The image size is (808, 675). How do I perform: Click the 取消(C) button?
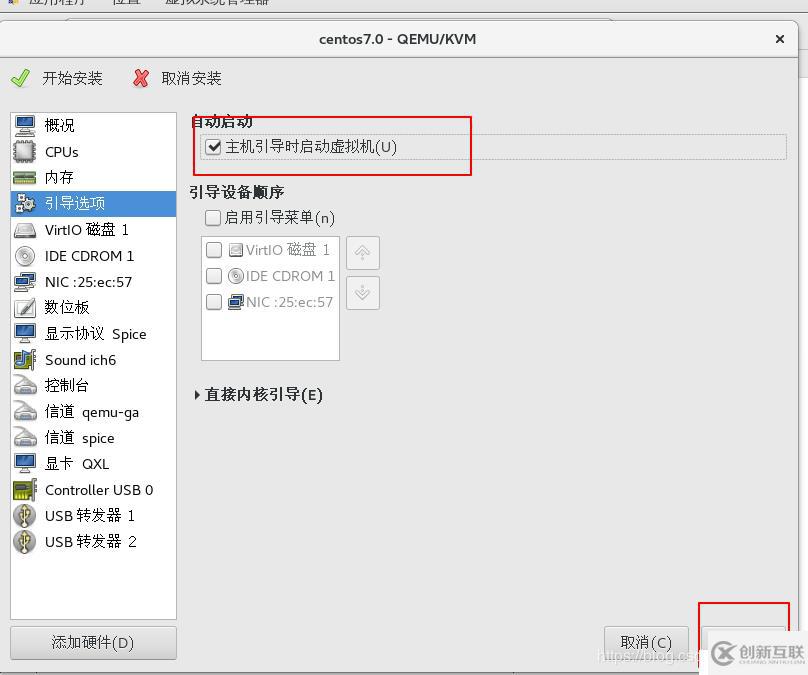646,643
